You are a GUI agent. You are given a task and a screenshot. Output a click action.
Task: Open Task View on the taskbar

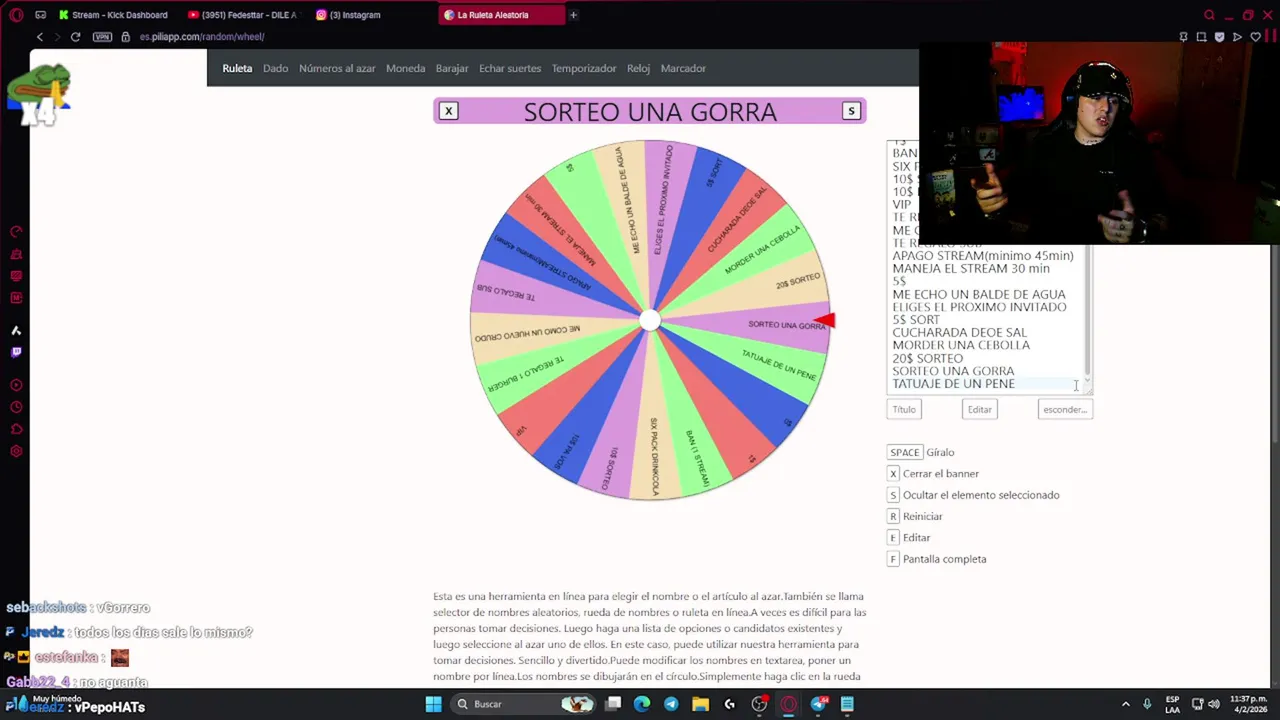click(613, 704)
